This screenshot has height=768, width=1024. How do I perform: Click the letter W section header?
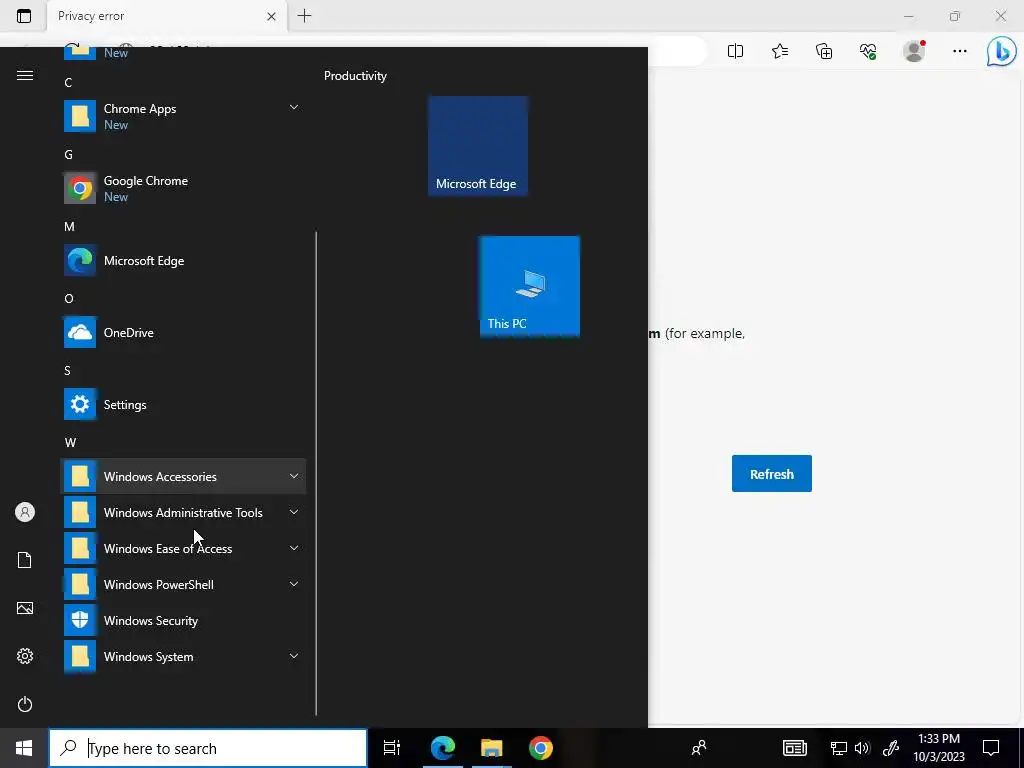(x=70, y=443)
